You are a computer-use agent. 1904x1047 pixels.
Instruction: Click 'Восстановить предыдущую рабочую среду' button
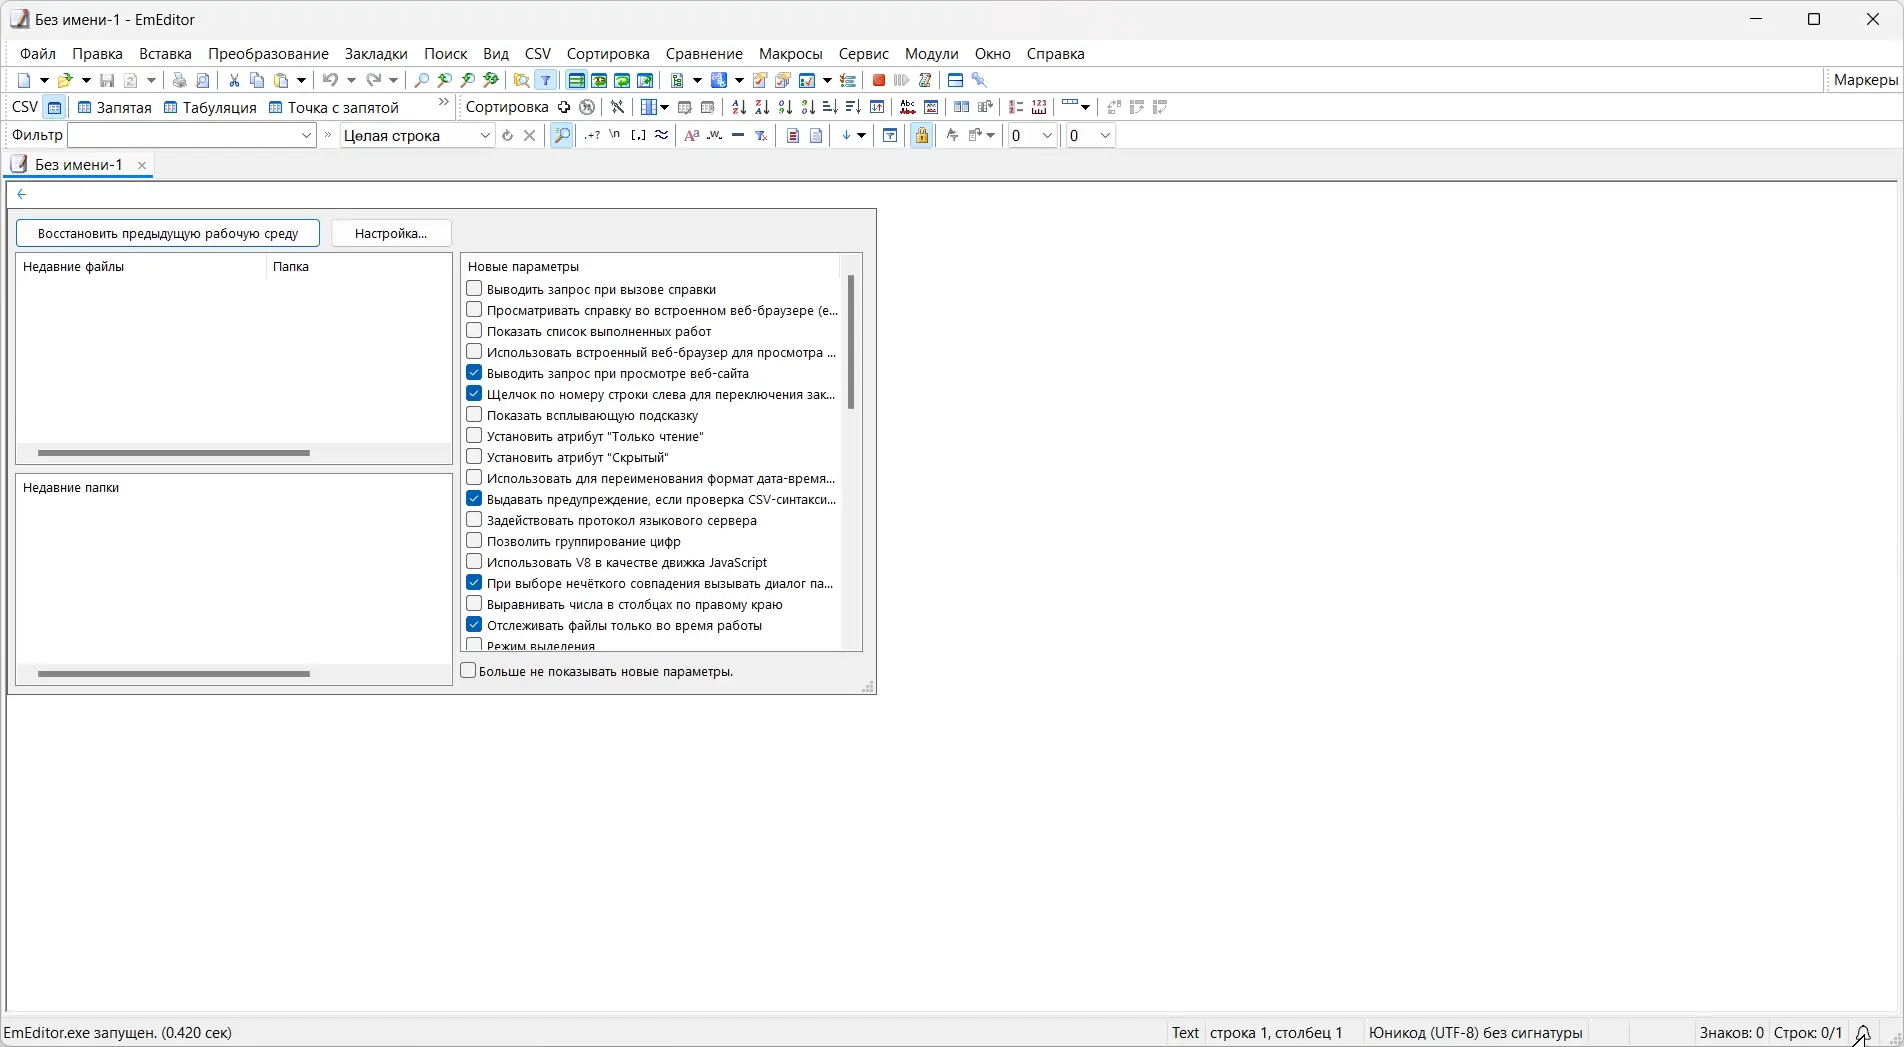167,233
